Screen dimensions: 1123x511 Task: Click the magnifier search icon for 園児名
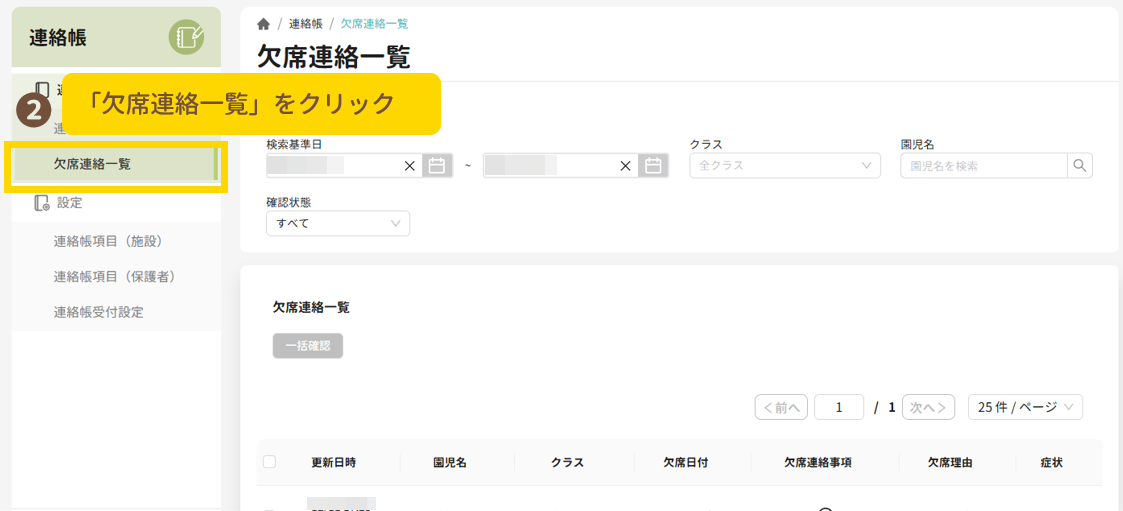pyautogui.click(x=1080, y=165)
